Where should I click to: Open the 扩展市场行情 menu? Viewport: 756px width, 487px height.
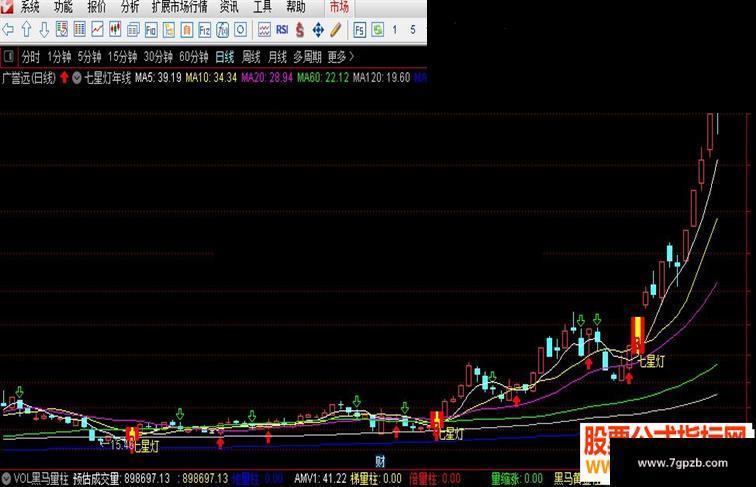(x=179, y=7)
